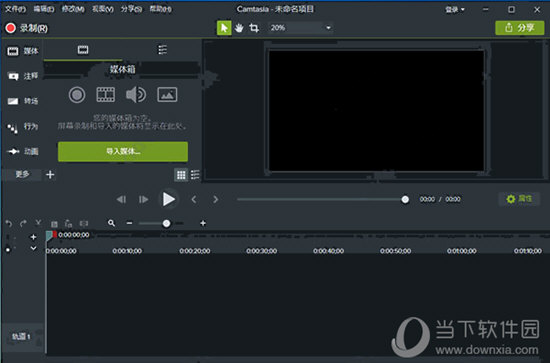Jump to next clip with right chevron

click(x=216, y=199)
